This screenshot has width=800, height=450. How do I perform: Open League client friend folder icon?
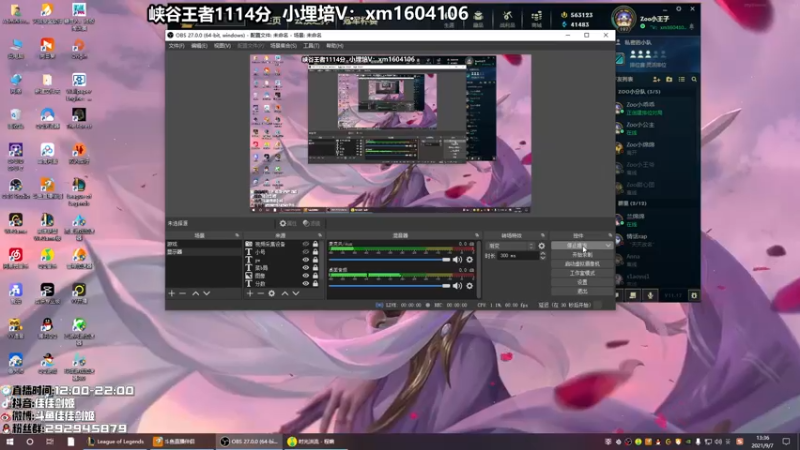click(x=669, y=80)
